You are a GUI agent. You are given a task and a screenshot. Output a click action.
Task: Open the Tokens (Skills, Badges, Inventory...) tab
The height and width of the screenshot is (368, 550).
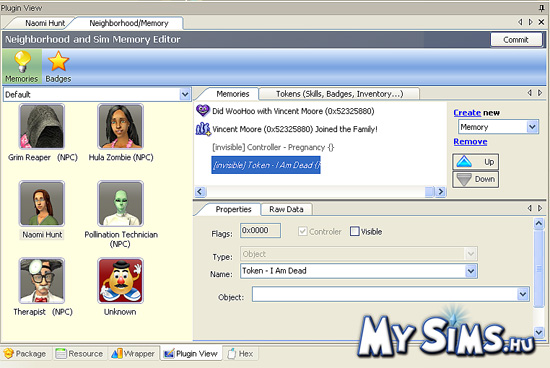(x=339, y=94)
